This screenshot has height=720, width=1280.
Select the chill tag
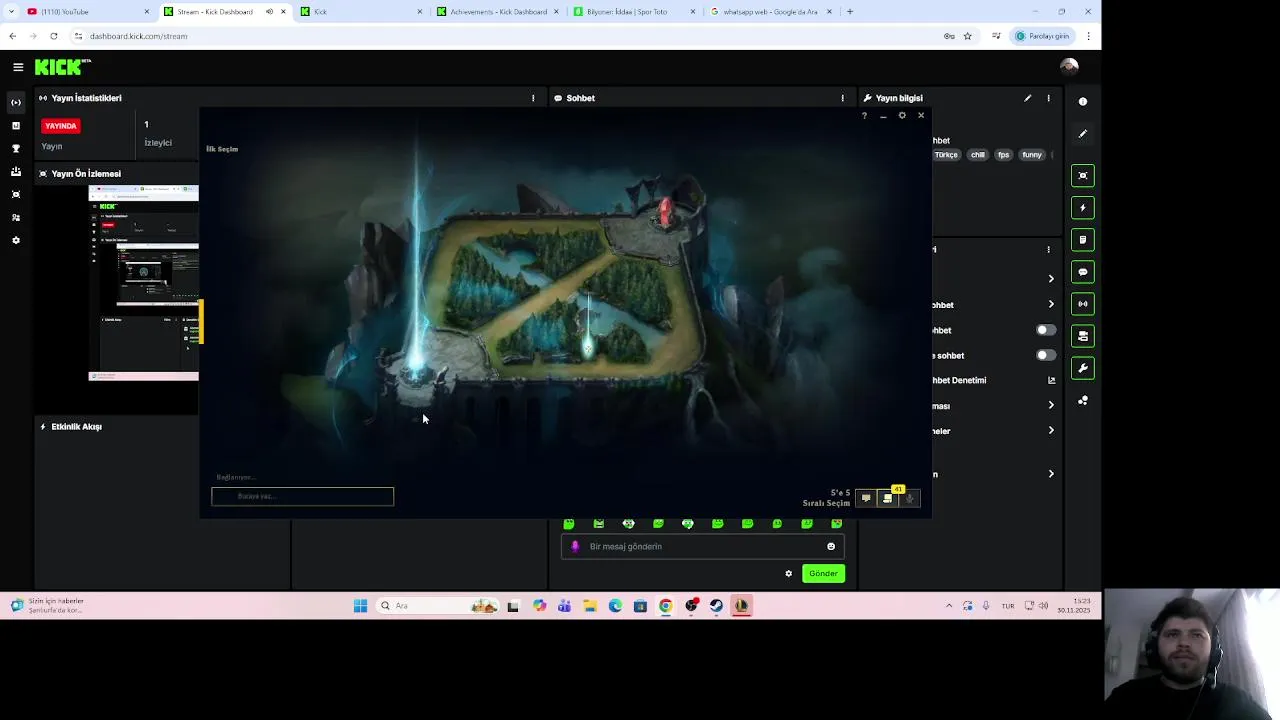[x=978, y=155]
